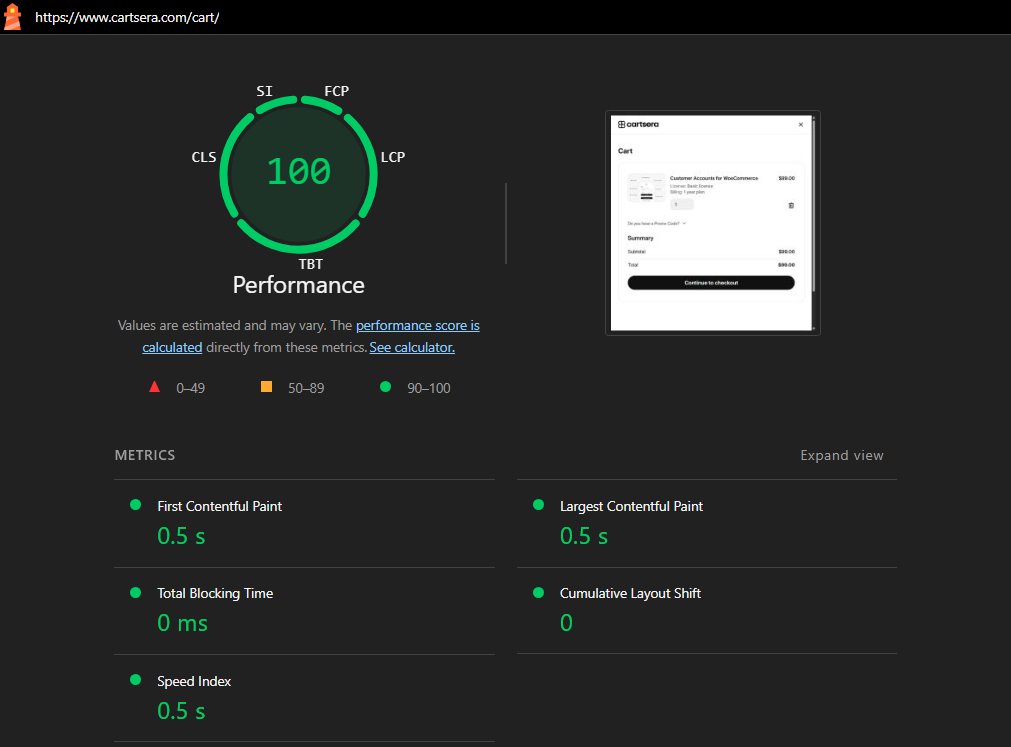Expand the First Contentful Paint metric
Screen dimensions: 1011x747
(x=304, y=523)
